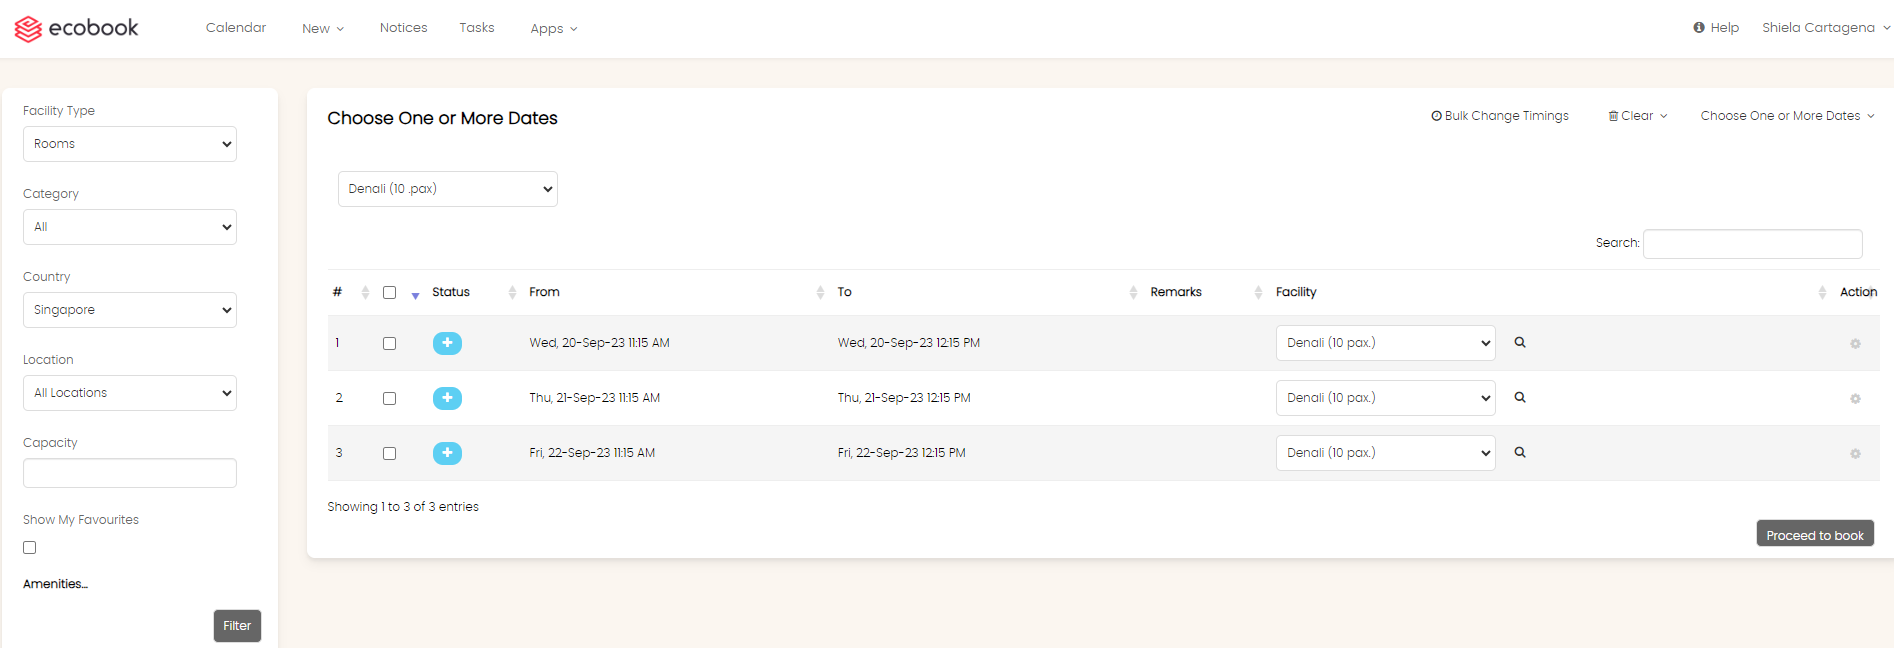Click the ecobook logo icon
This screenshot has width=1894, height=648.
pos(28,29)
